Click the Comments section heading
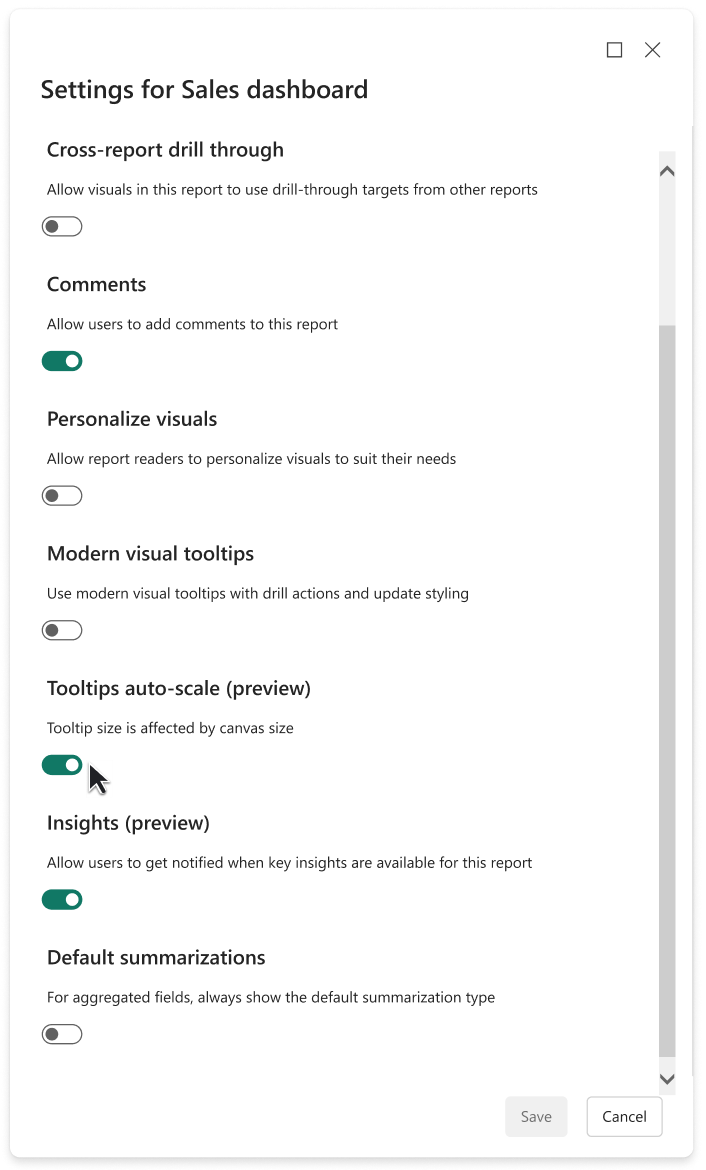706x1170 pixels. coord(97,285)
